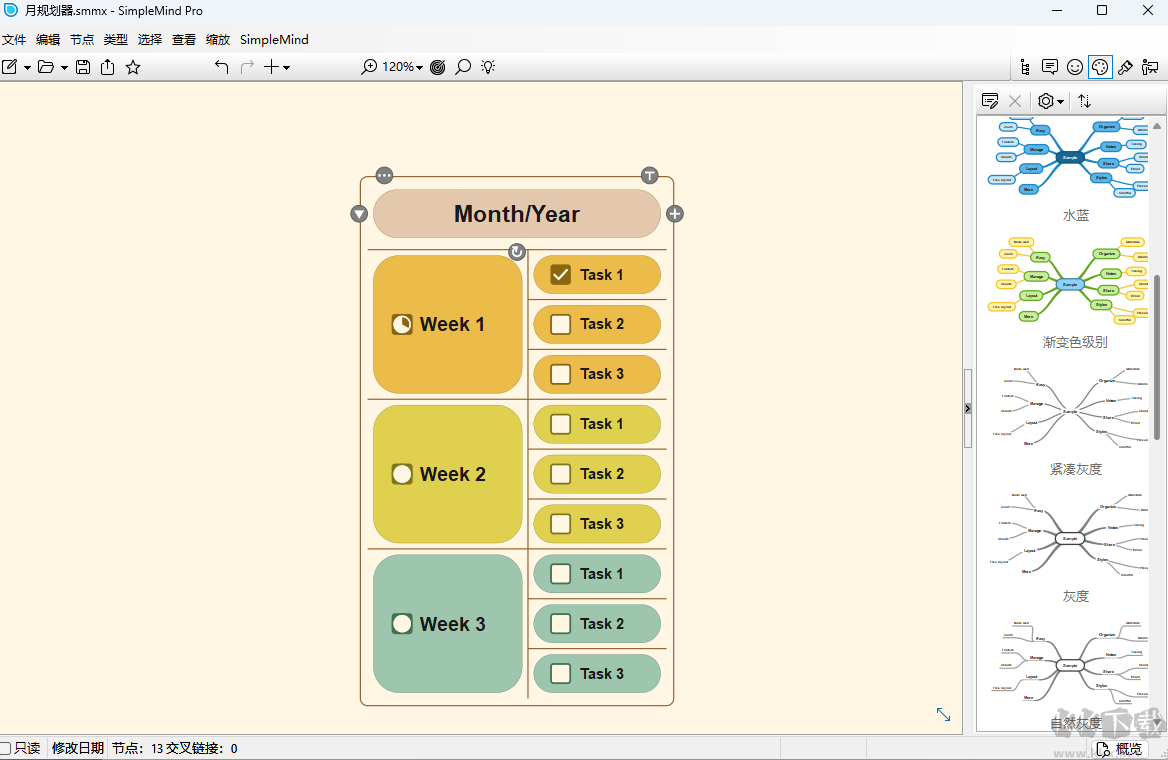The width and height of the screenshot is (1168, 760).
Task: Open the 节点 menu
Action: click(x=81, y=39)
